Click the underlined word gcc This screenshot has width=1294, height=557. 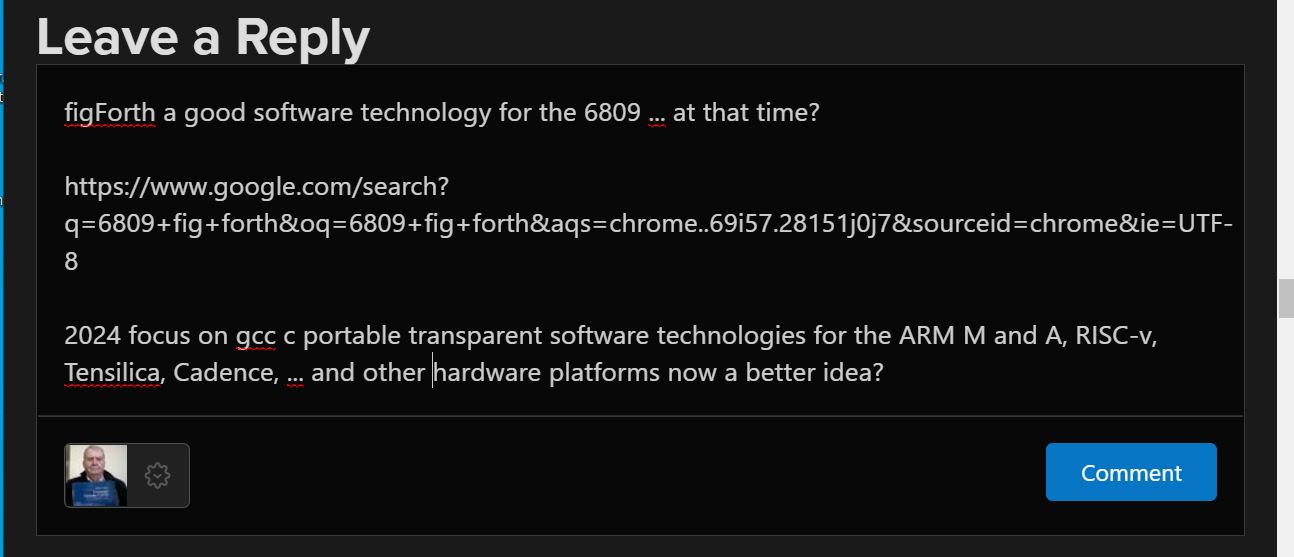256,336
